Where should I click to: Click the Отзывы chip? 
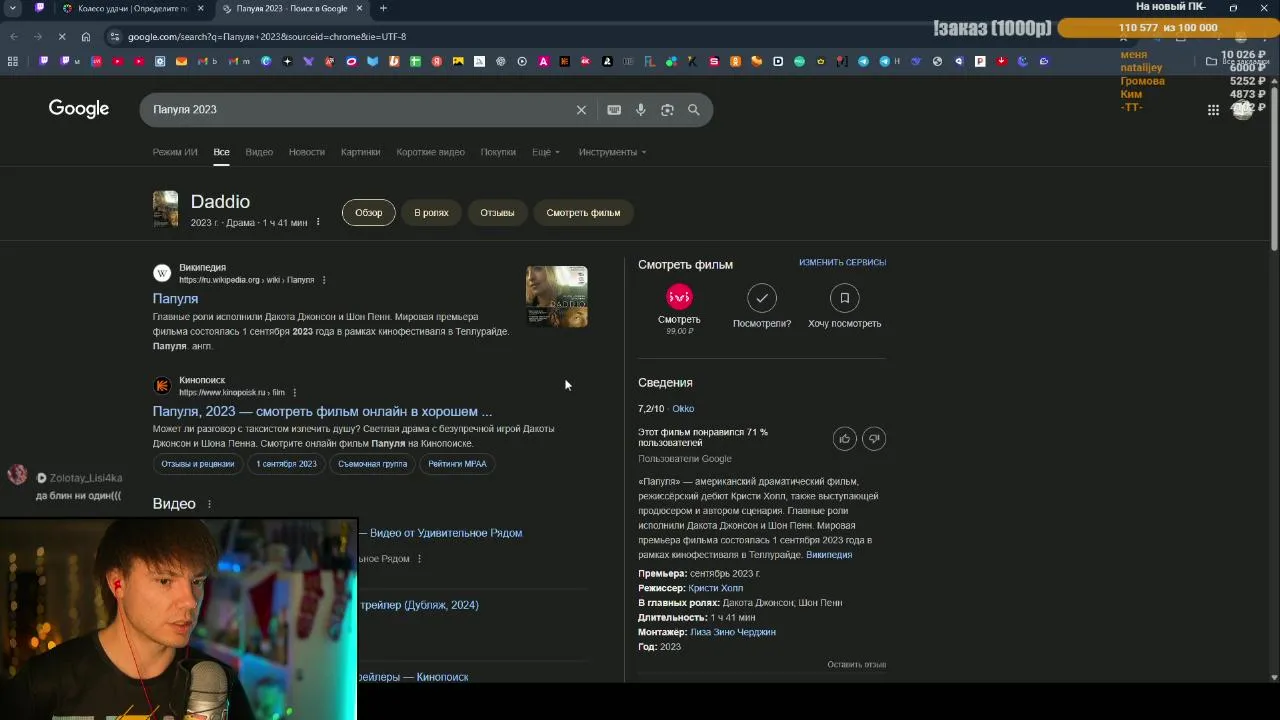coord(497,212)
